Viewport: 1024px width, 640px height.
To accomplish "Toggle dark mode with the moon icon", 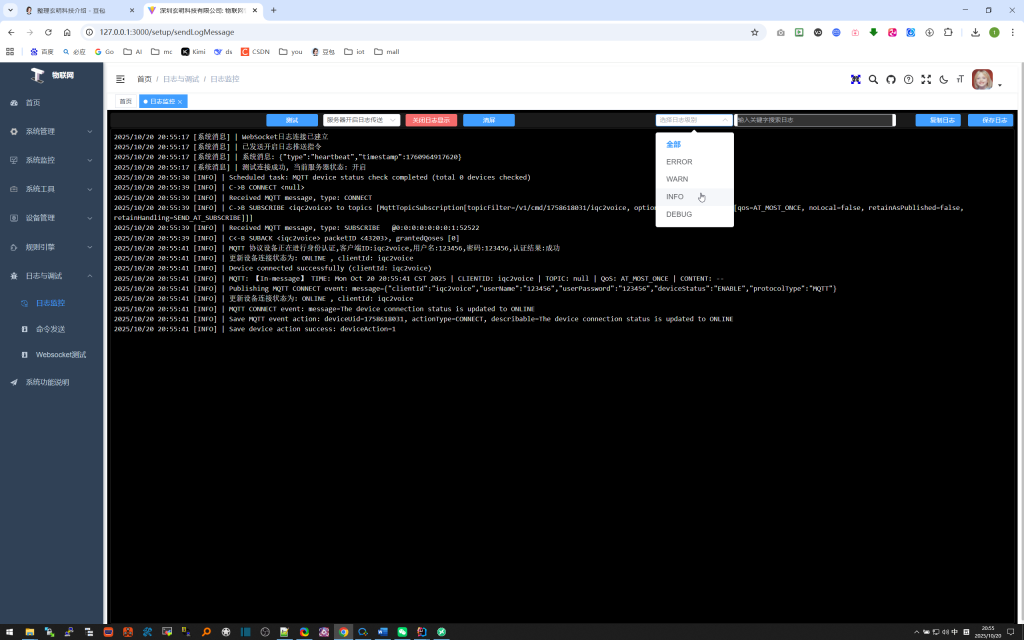I will coord(943,79).
